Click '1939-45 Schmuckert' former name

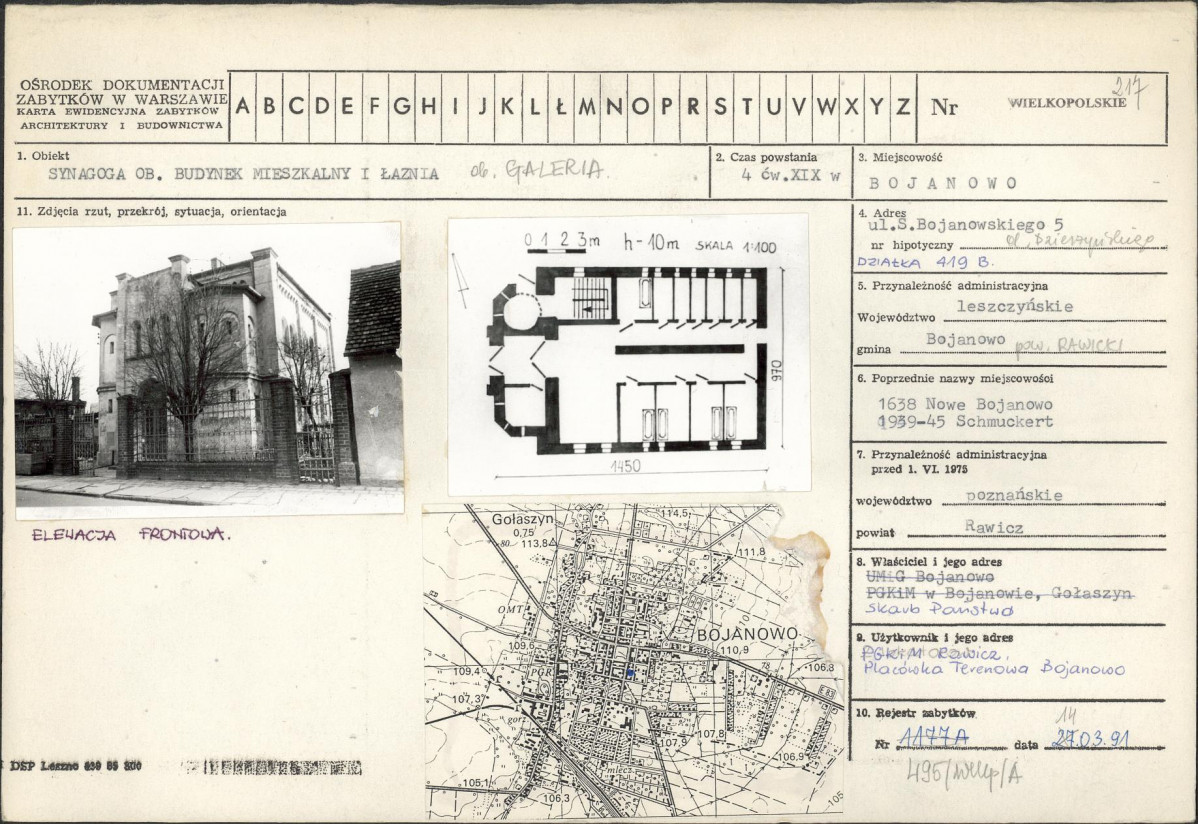965,421
